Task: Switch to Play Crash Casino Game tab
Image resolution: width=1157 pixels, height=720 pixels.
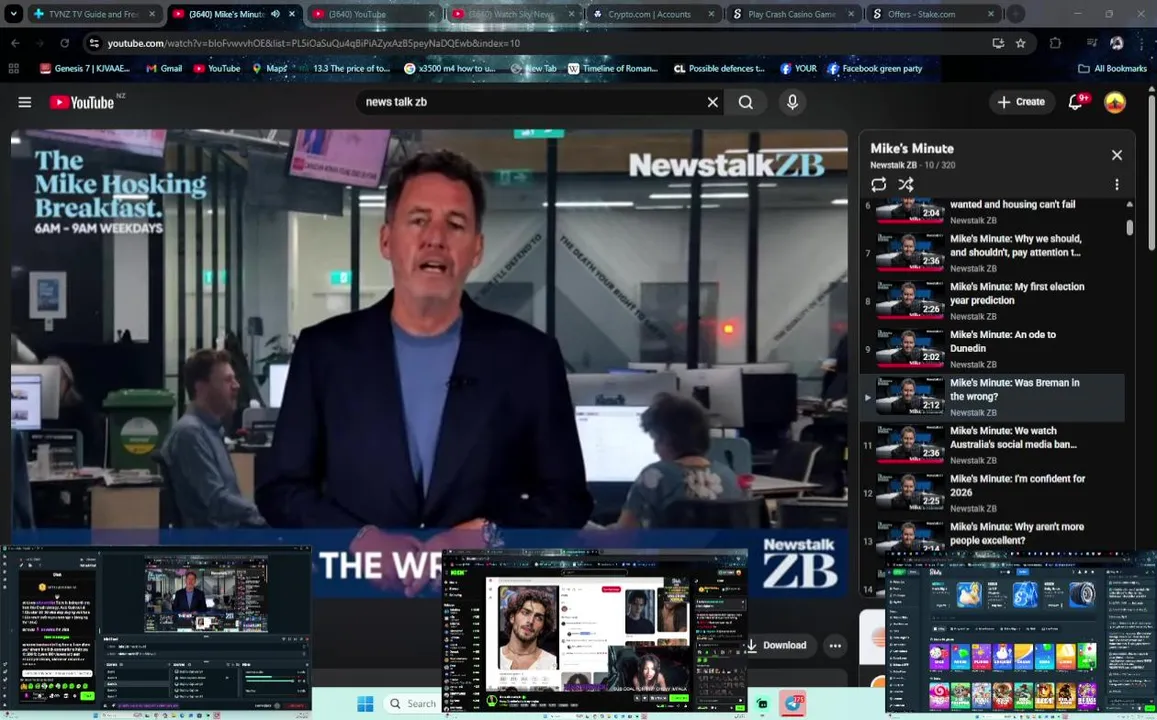Action: pos(792,13)
